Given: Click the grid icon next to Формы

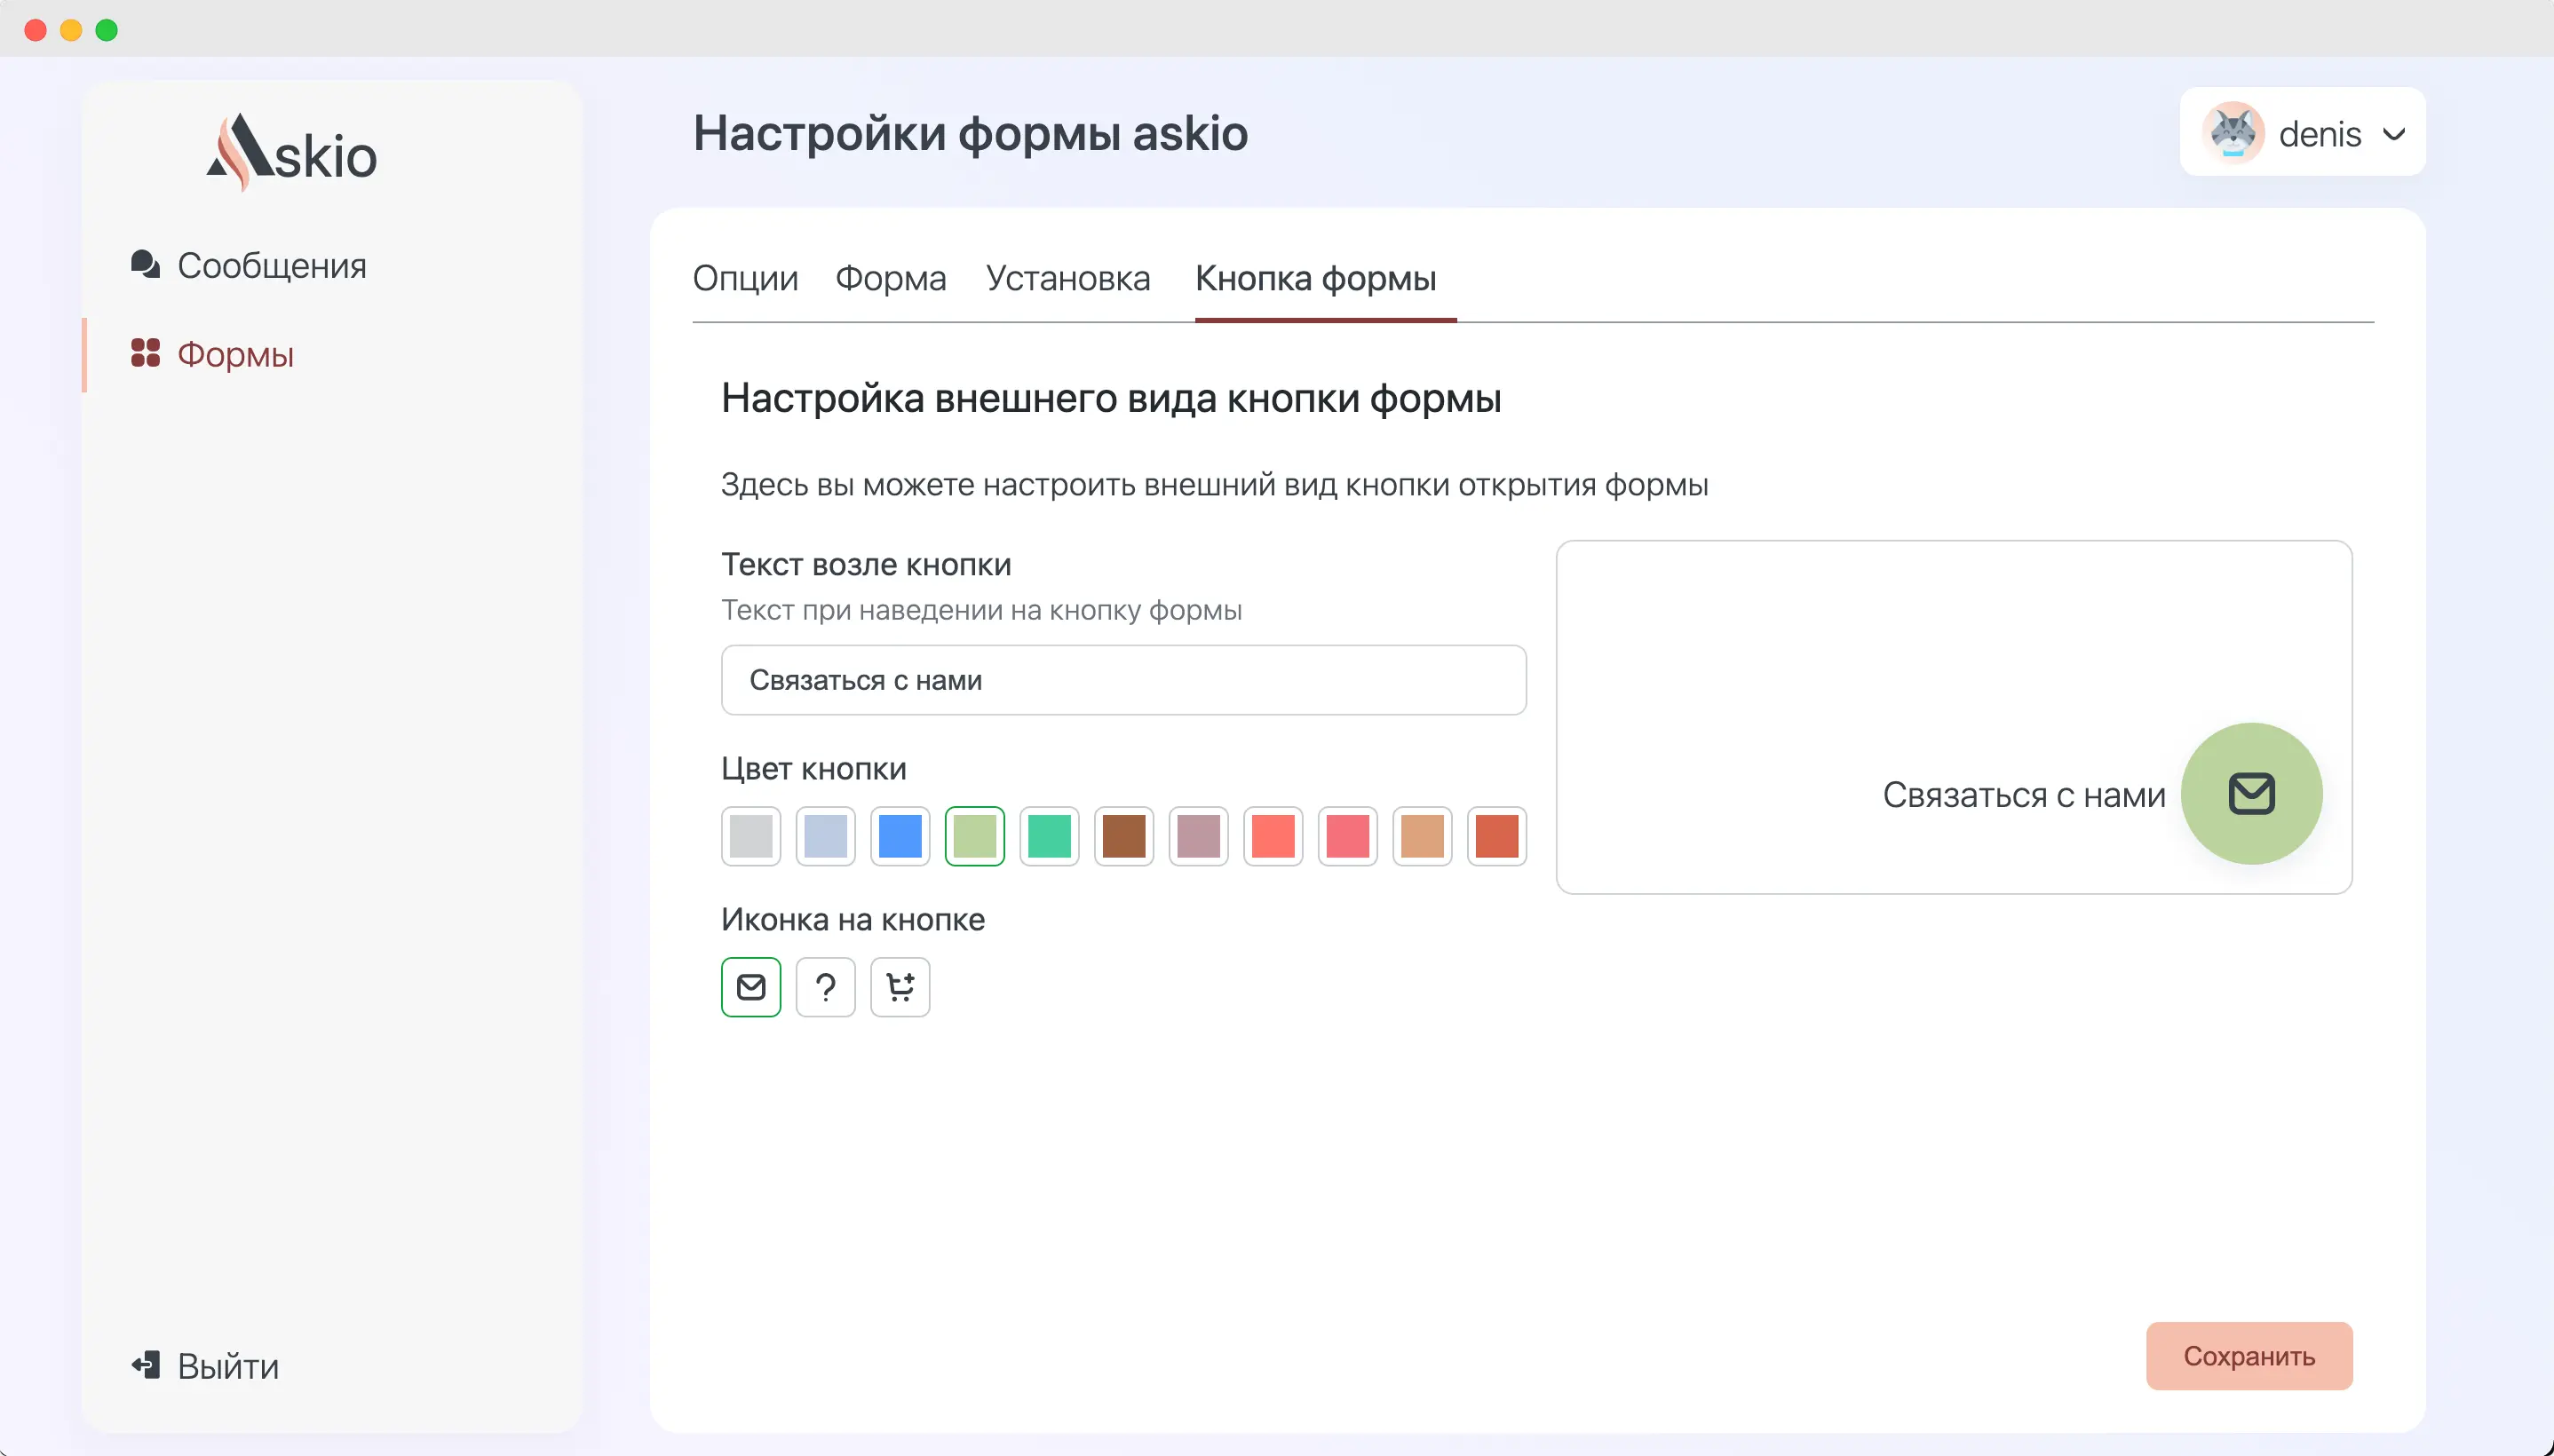Looking at the screenshot, I should point(146,353).
